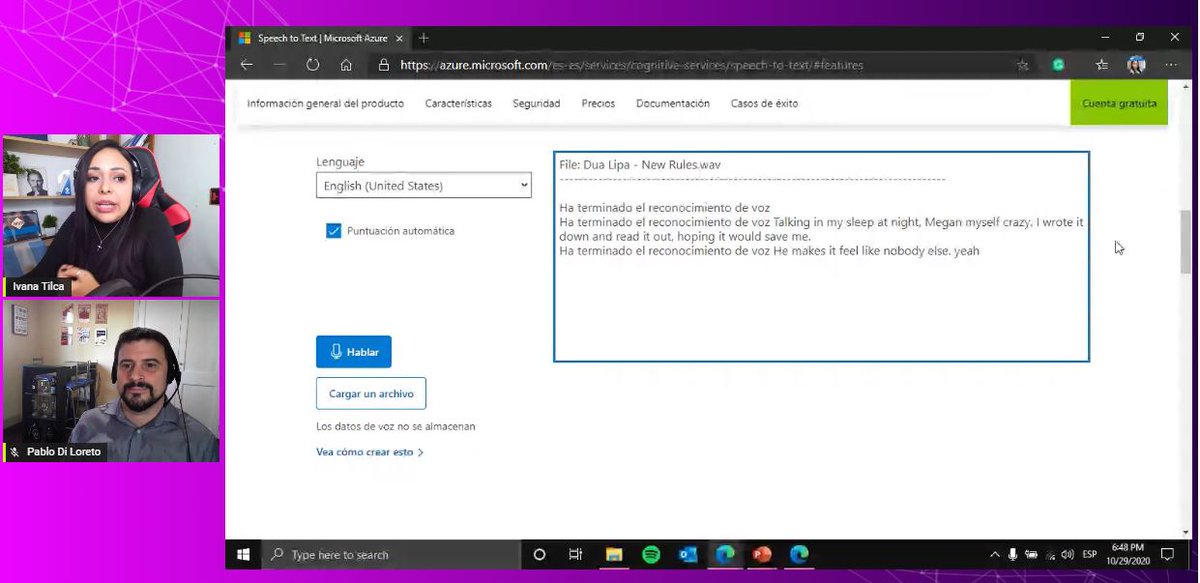Open Casos de éxito section
1200x583 pixels.
click(764, 103)
